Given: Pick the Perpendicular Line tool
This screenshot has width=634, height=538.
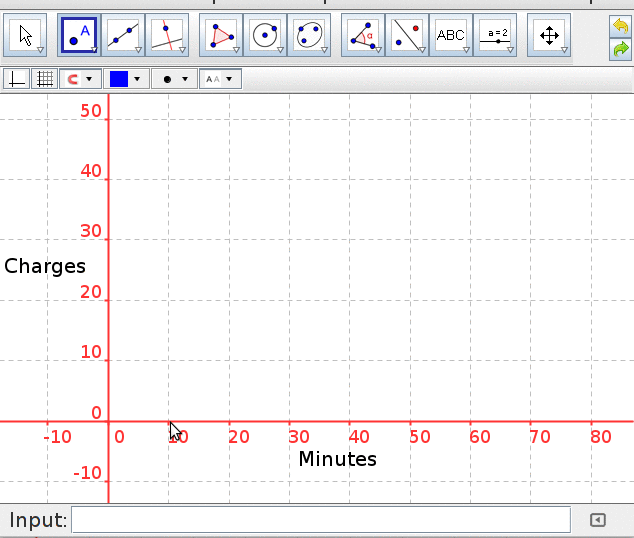Looking at the screenshot, I should pyautogui.click(x=166, y=35).
